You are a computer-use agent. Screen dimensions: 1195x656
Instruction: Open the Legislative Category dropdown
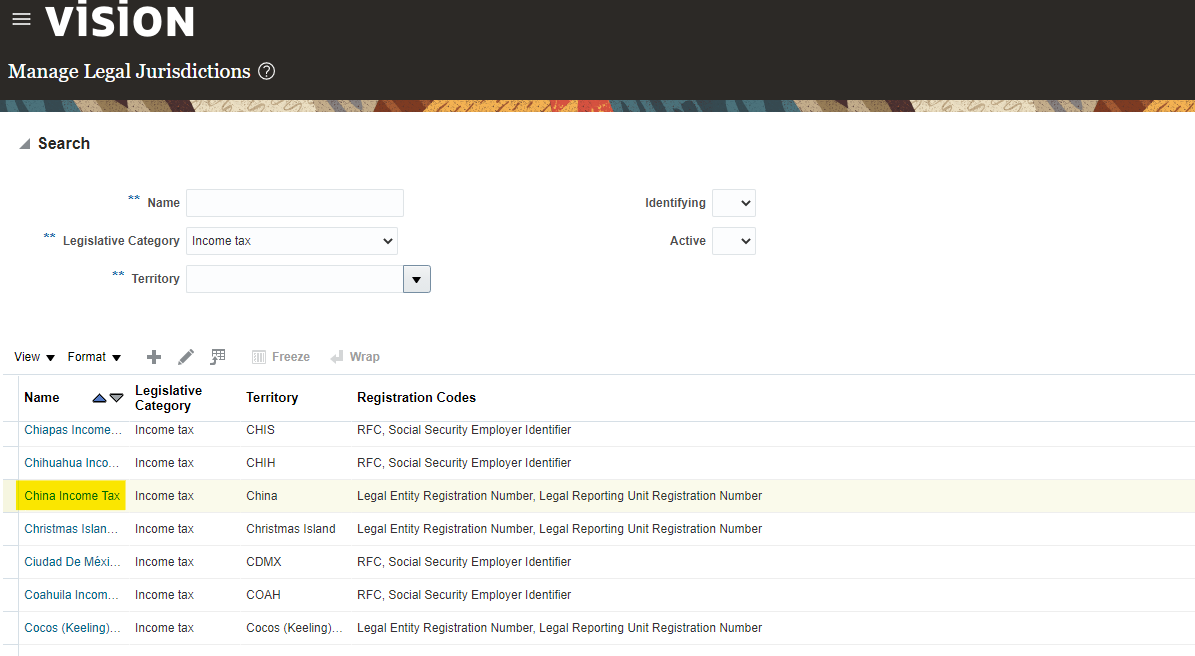coord(292,241)
